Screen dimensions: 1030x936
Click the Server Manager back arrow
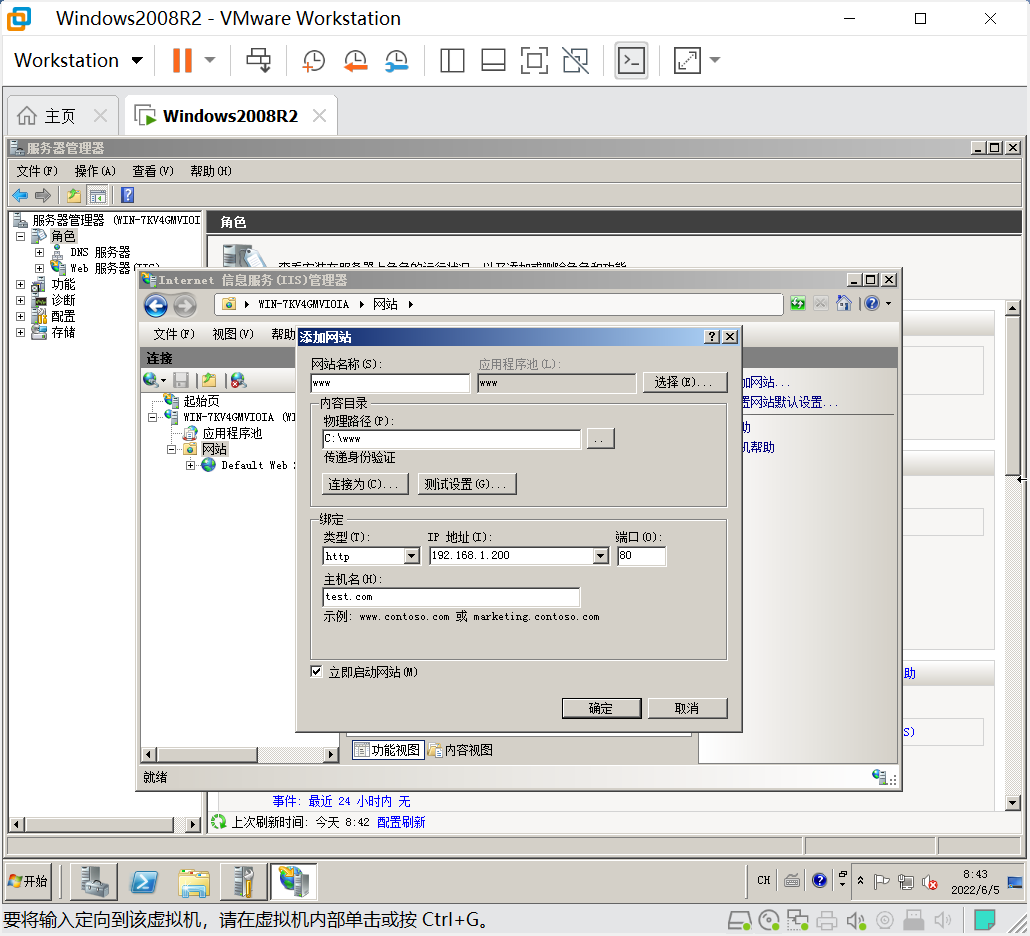click(x=20, y=195)
